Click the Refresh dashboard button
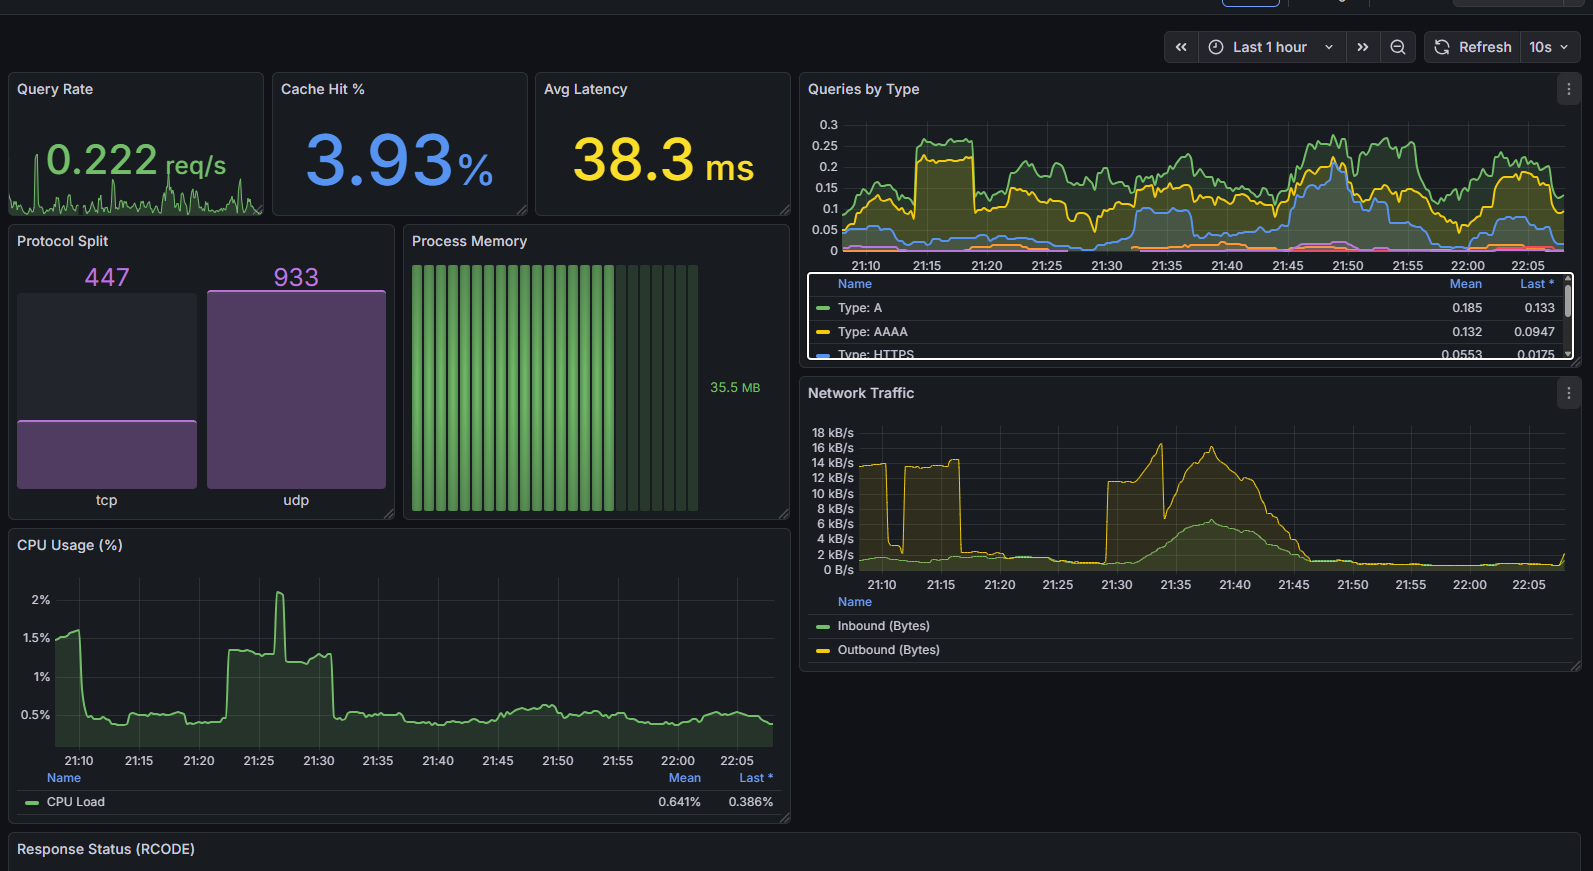Viewport: 1593px width, 871px height. [x=1473, y=47]
